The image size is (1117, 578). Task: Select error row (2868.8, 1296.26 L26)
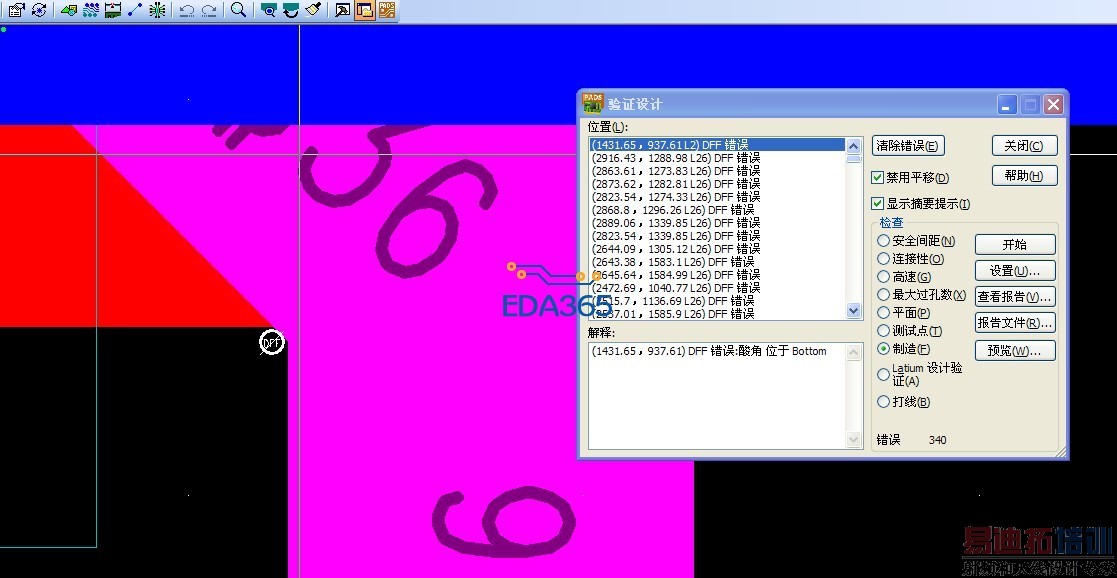pos(717,210)
